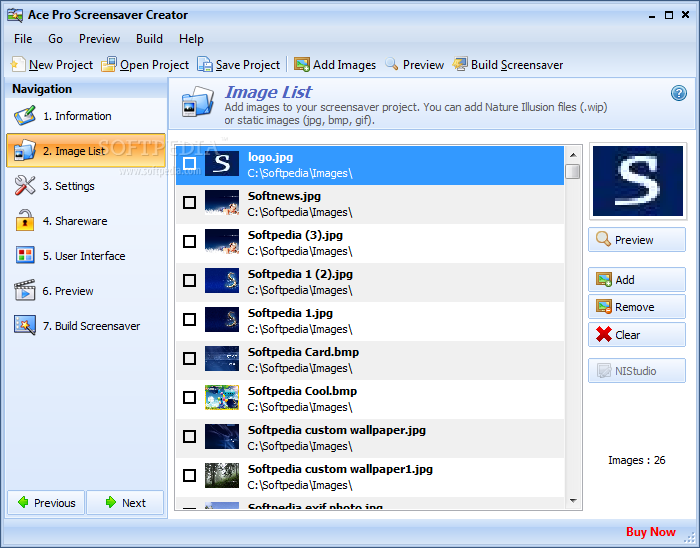700x548 pixels.
Task: Click the Images : 26 count text
Action: 637,460
